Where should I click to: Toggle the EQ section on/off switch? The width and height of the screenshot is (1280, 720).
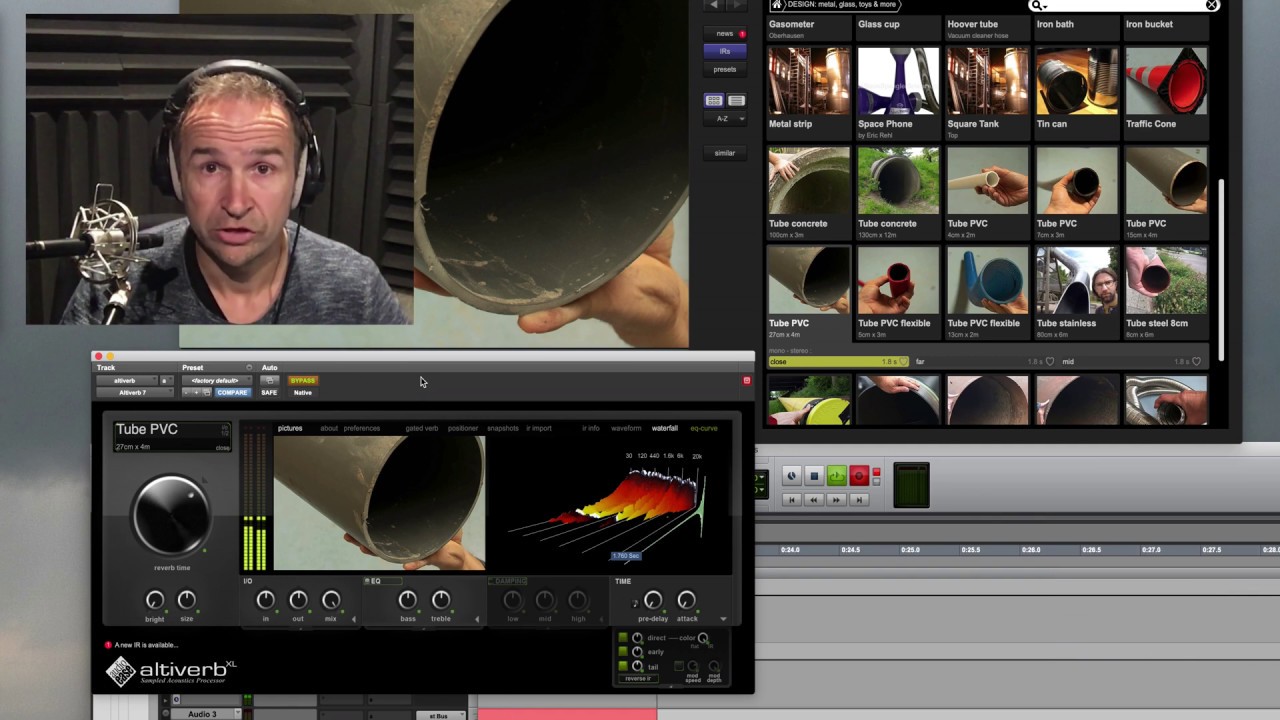pyautogui.click(x=367, y=581)
